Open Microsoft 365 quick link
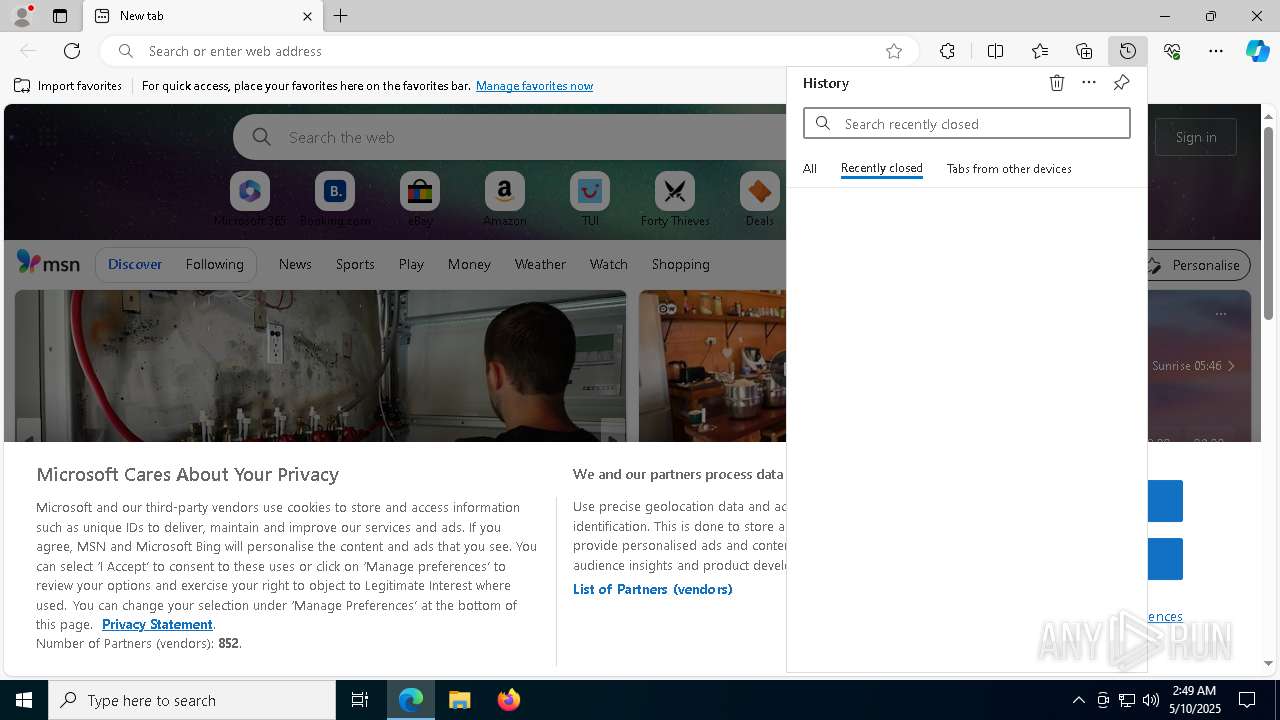The image size is (1280, 720). coord(250,200)
